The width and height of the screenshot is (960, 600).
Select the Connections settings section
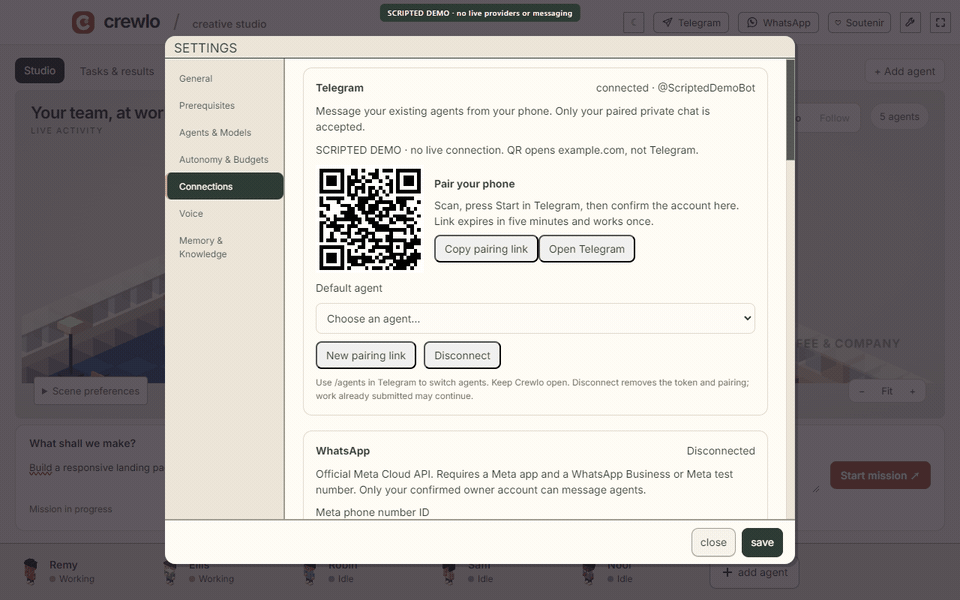click(225, 186)
